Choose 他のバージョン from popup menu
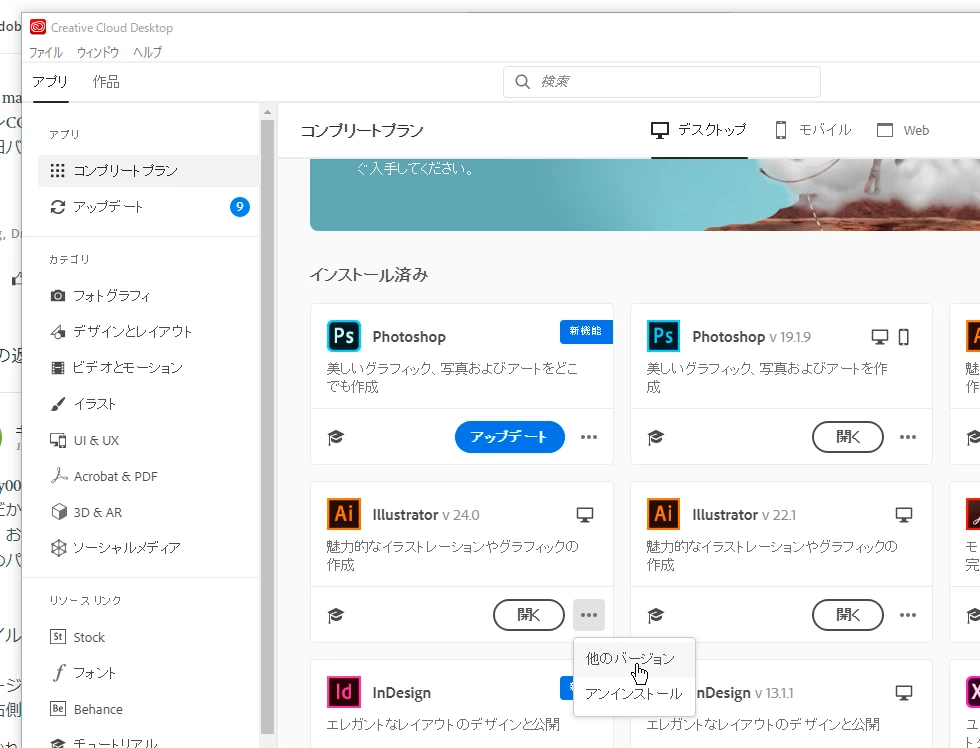 tap(634, 659)
